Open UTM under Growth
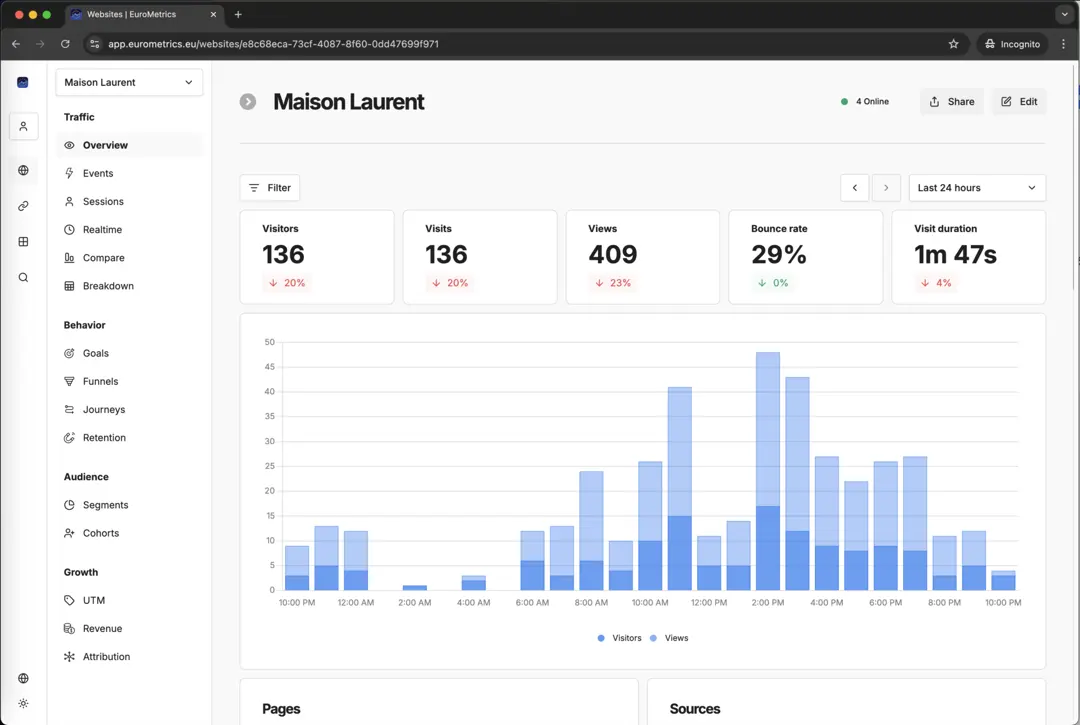 (129, 600)
